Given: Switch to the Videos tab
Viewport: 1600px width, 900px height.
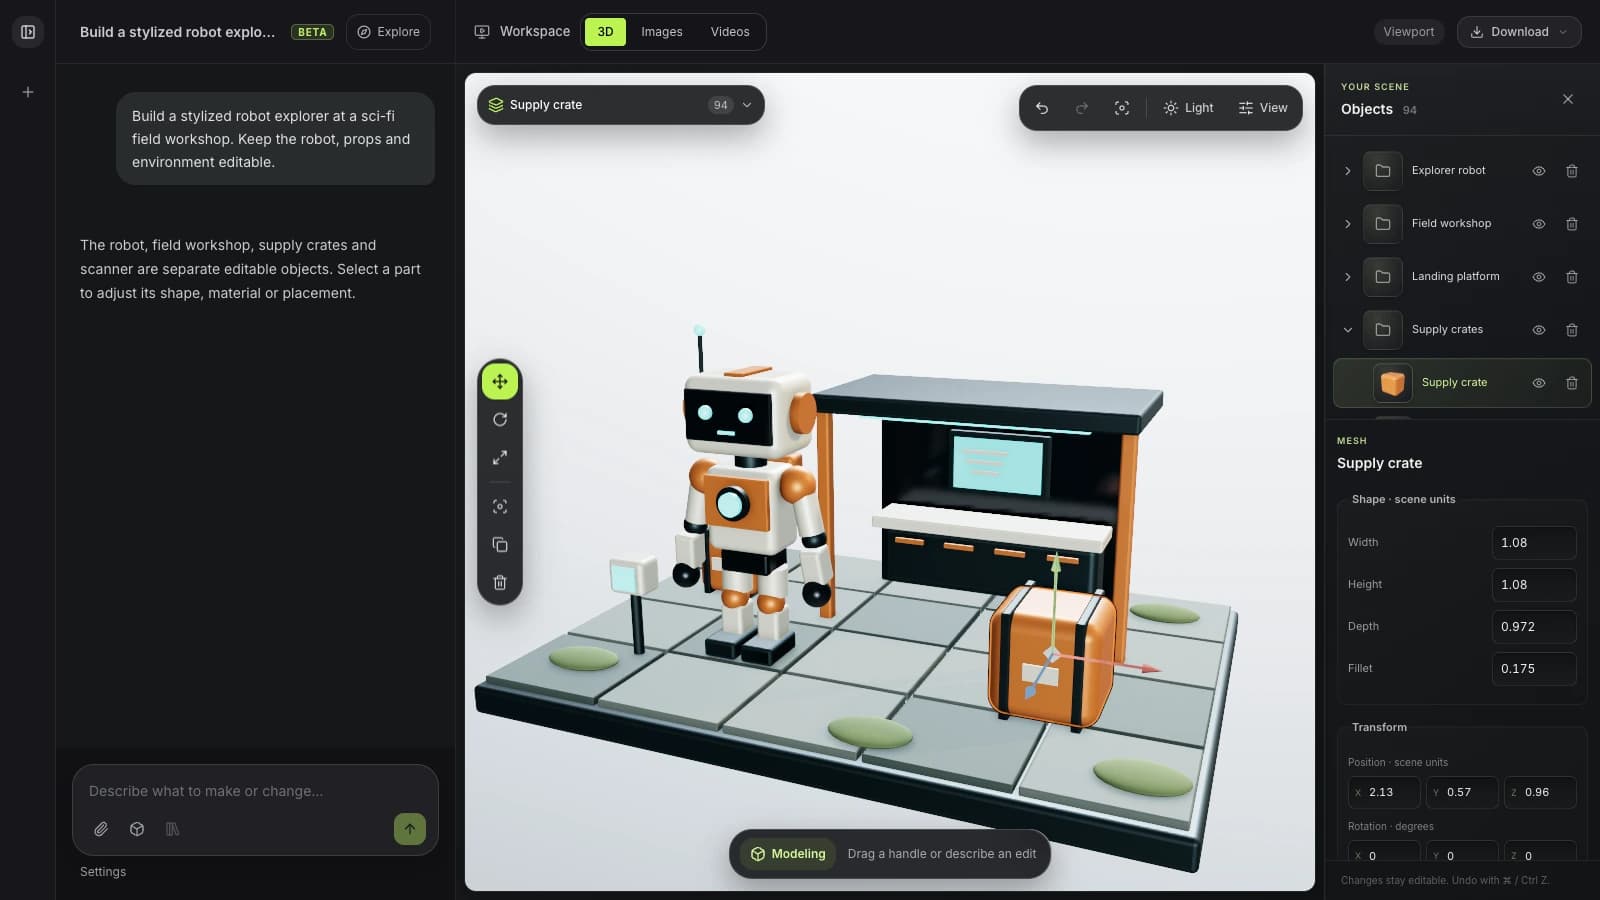Looking at the screenshot, I should tap(730, 32).
